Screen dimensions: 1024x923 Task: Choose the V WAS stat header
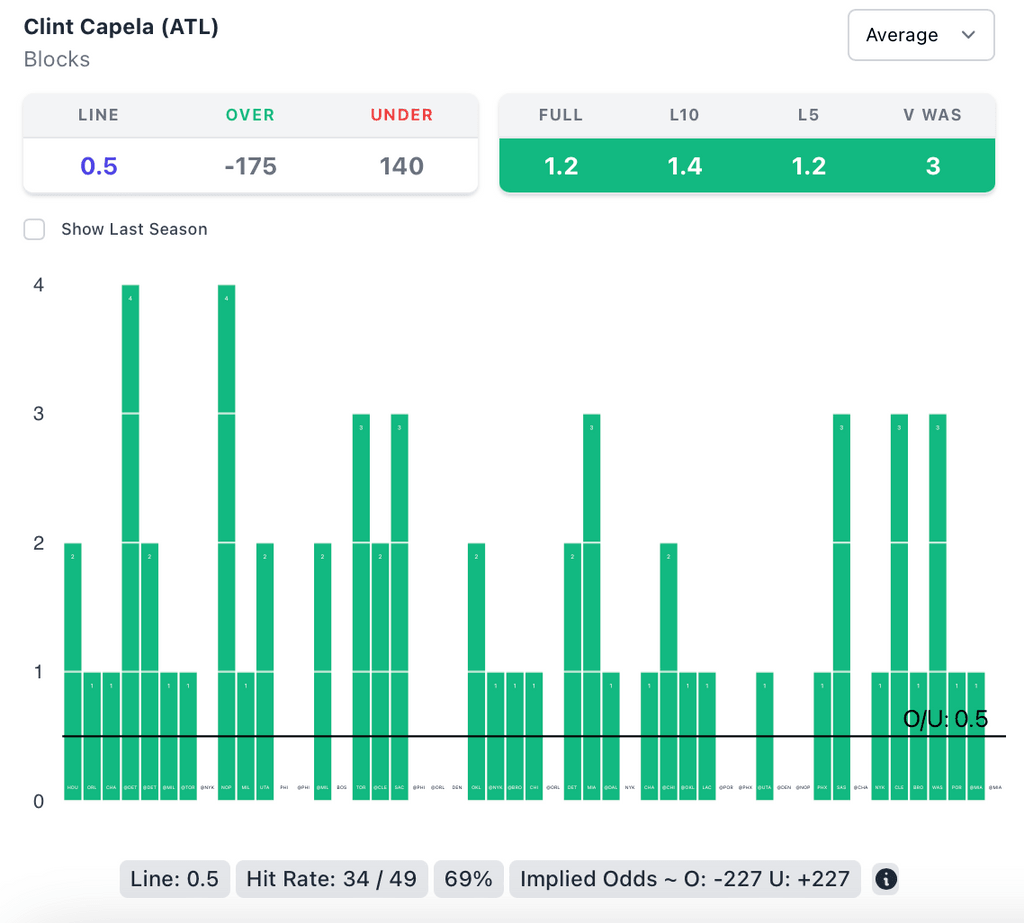(932, 115)
